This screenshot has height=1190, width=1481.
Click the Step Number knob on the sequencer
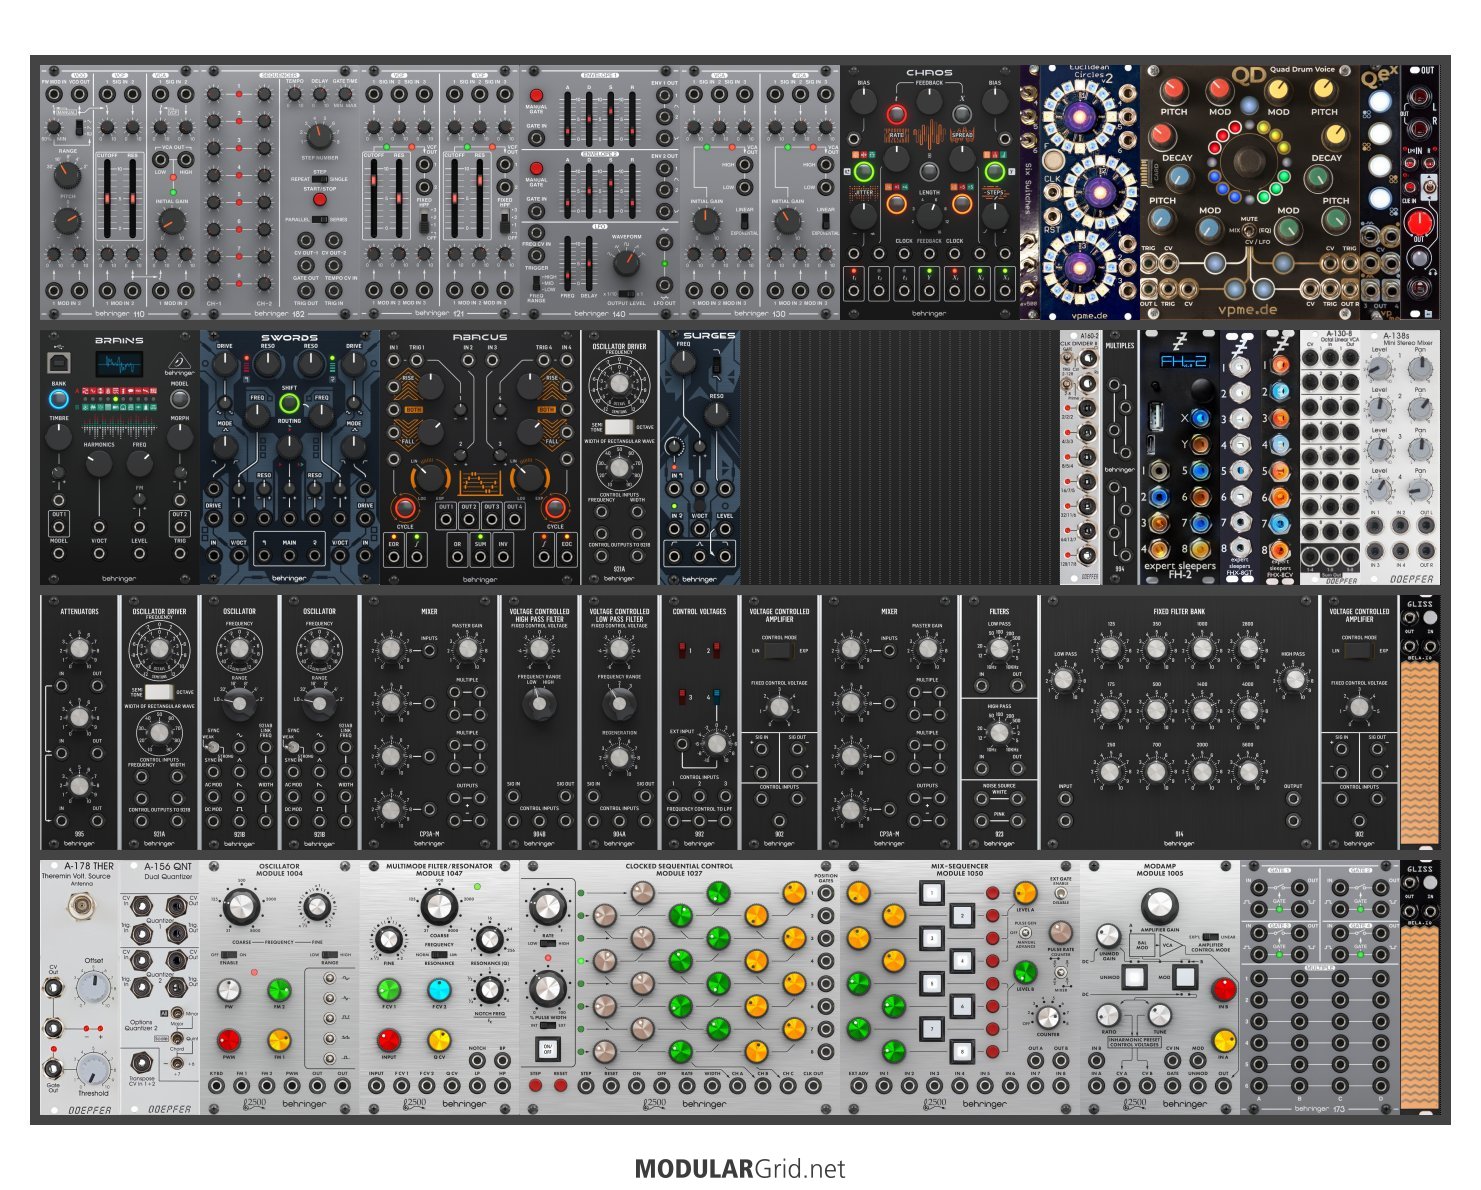pos(319,134)
